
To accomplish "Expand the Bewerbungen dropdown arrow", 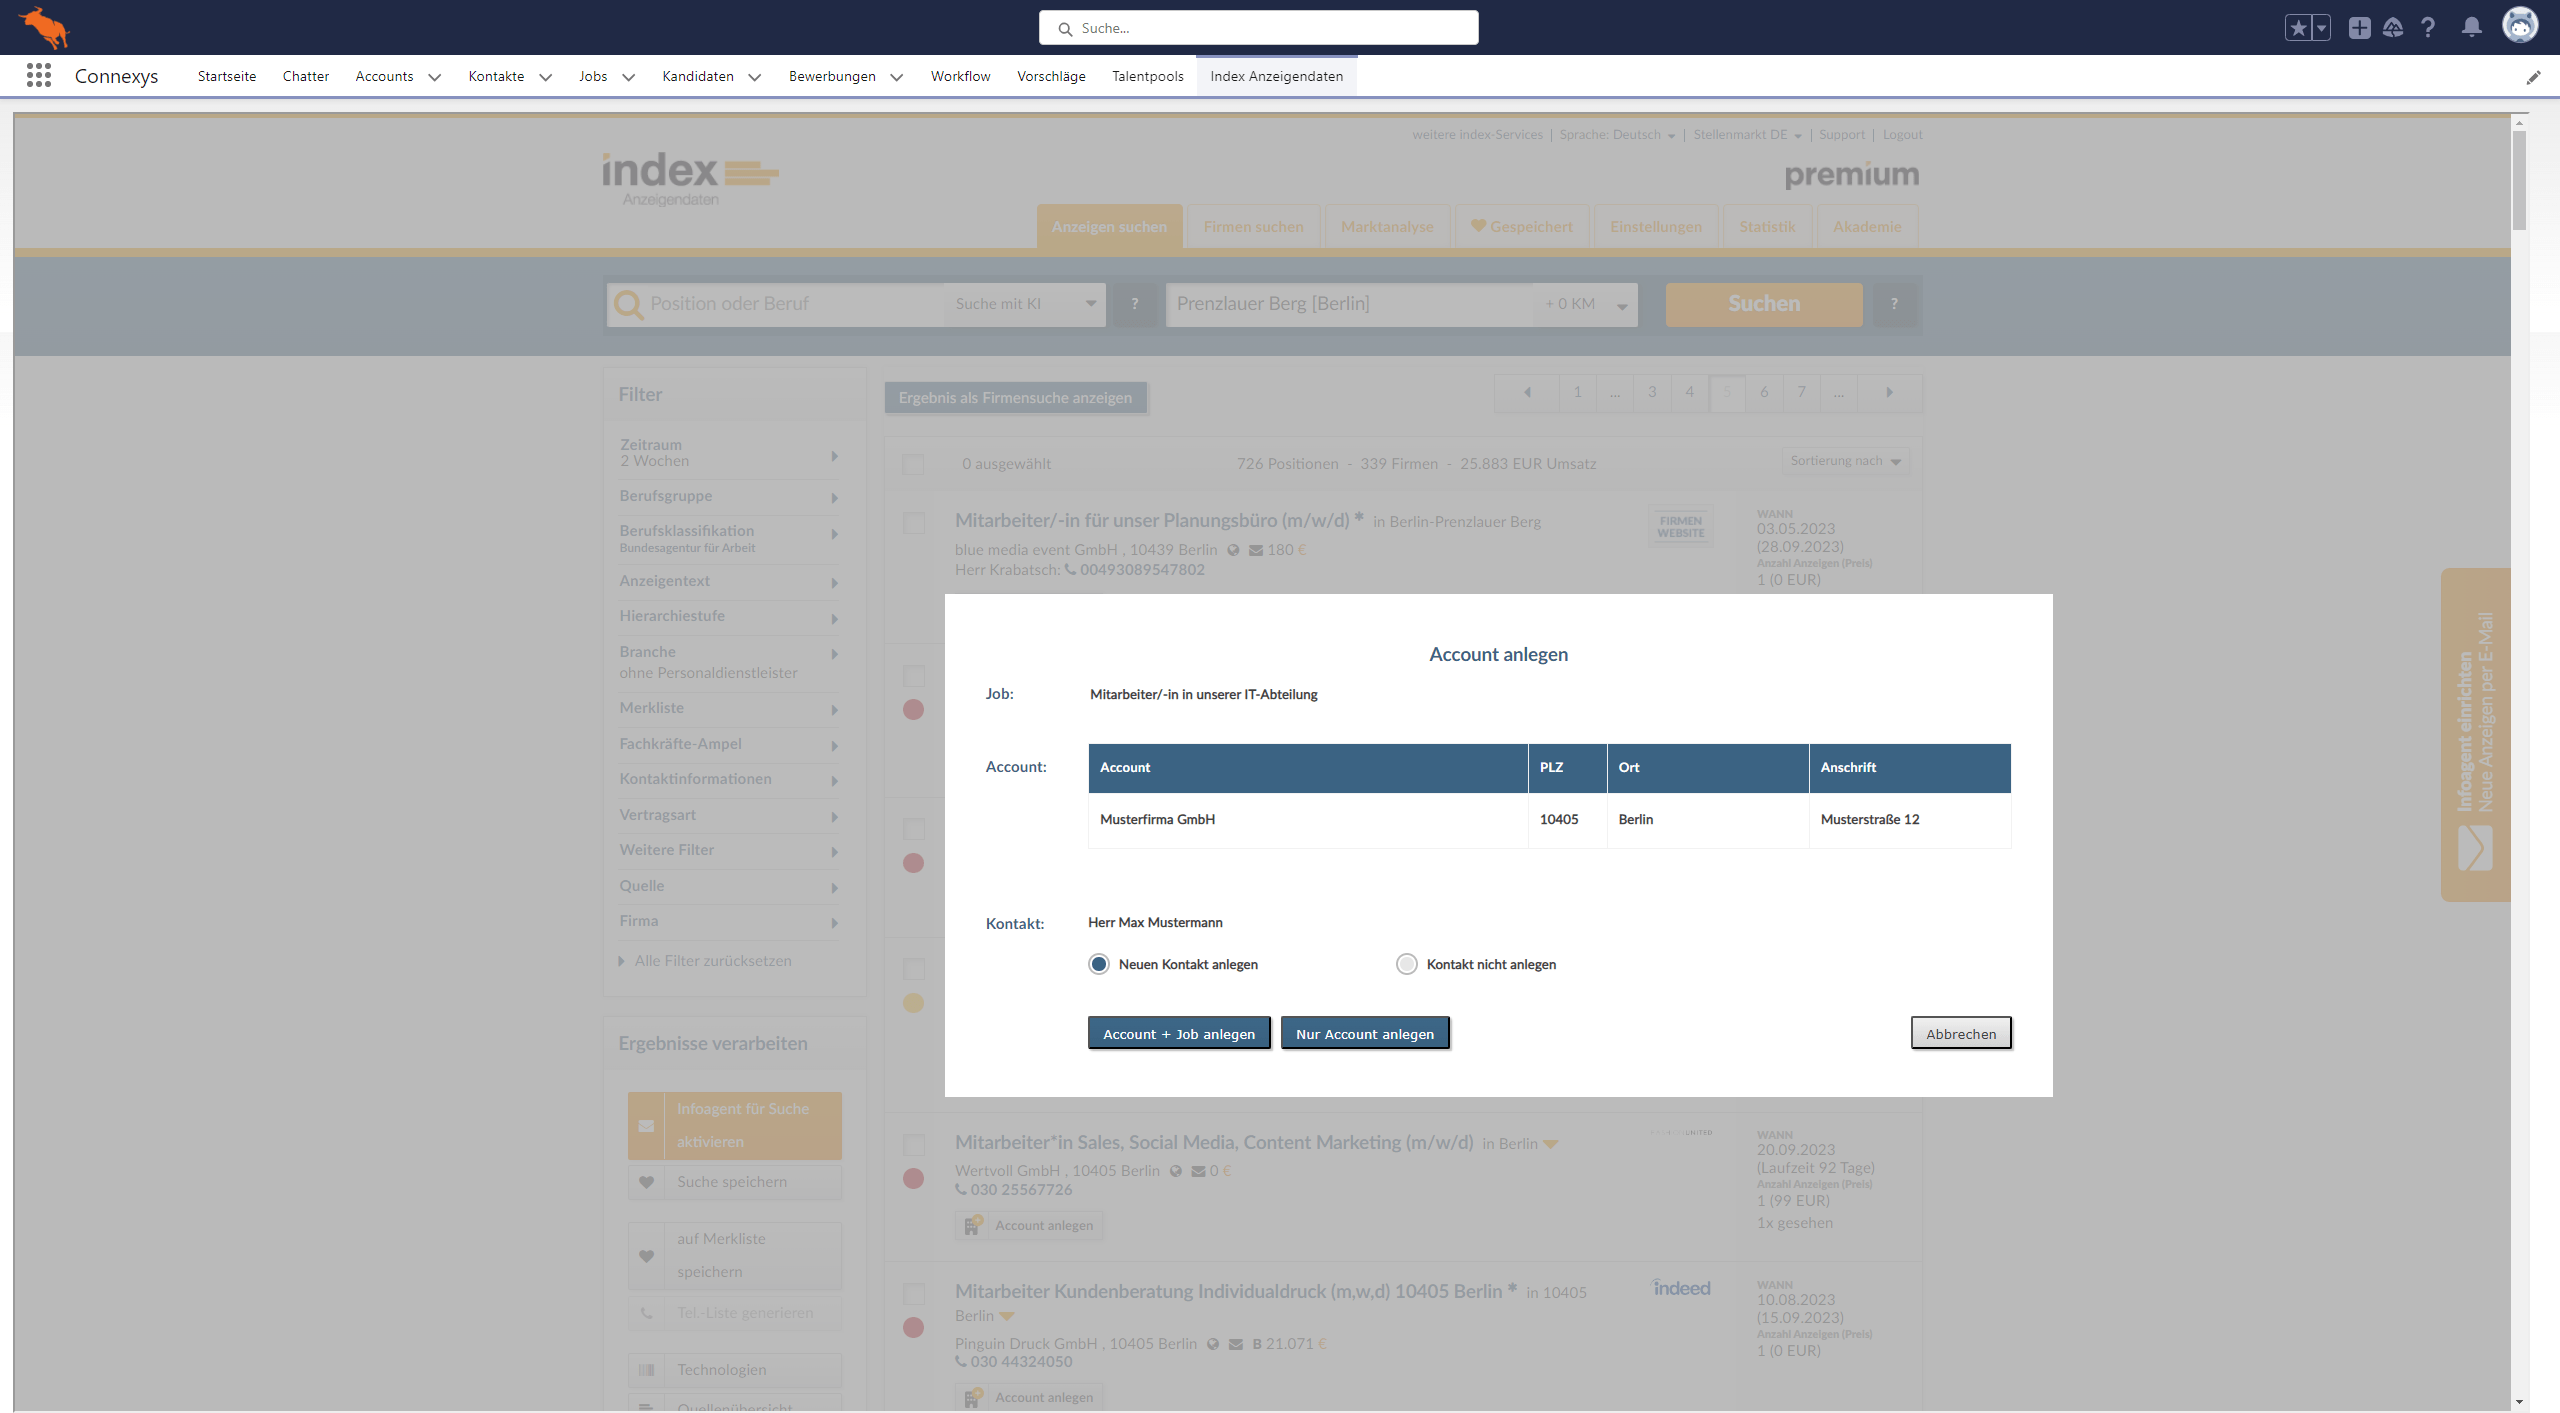I will click(896, 77).
